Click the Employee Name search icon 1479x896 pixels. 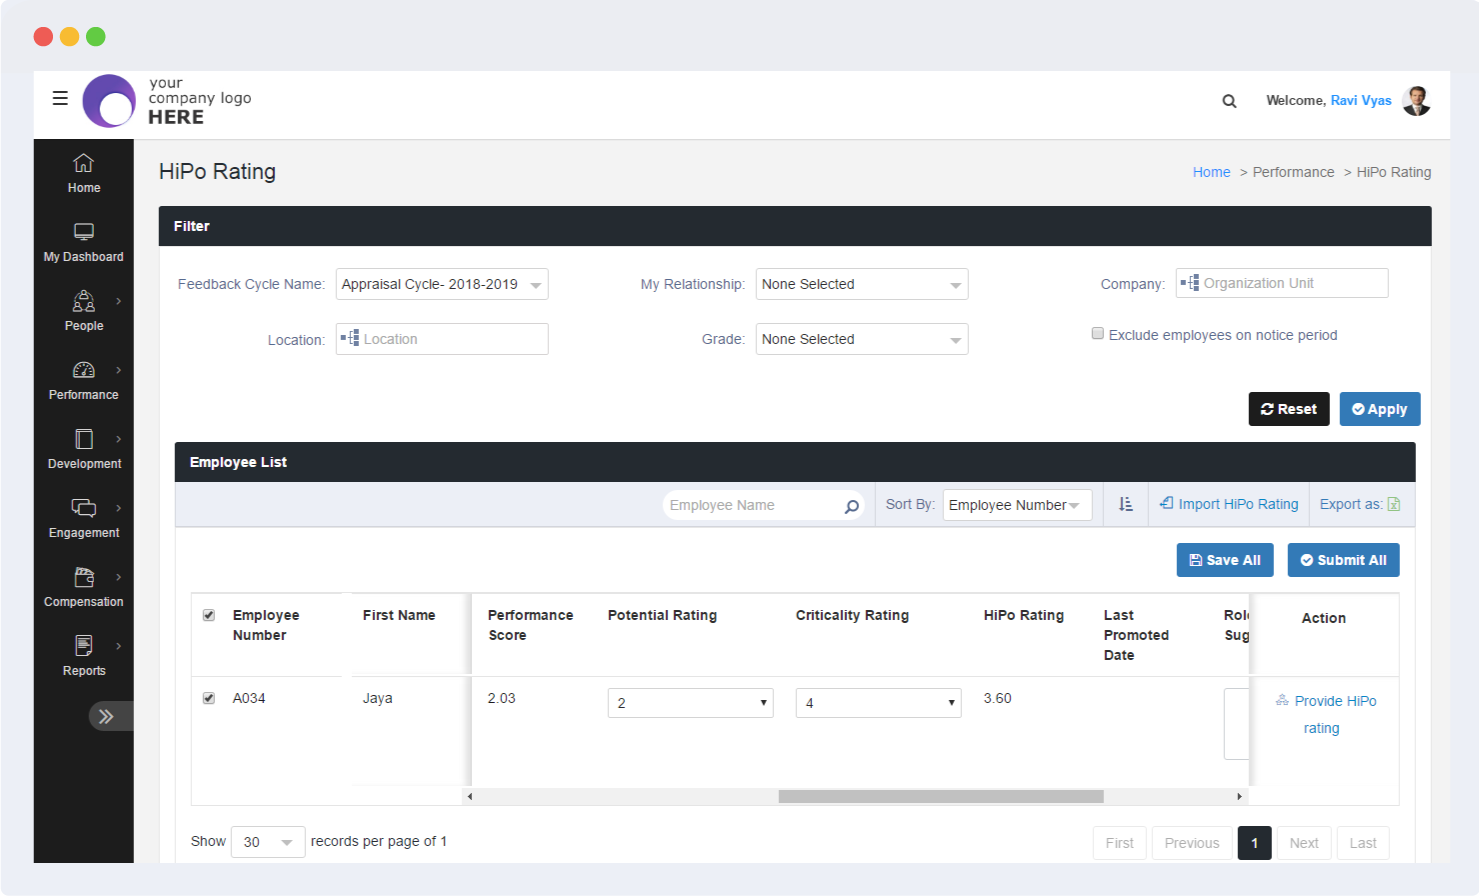click(851, 506)
